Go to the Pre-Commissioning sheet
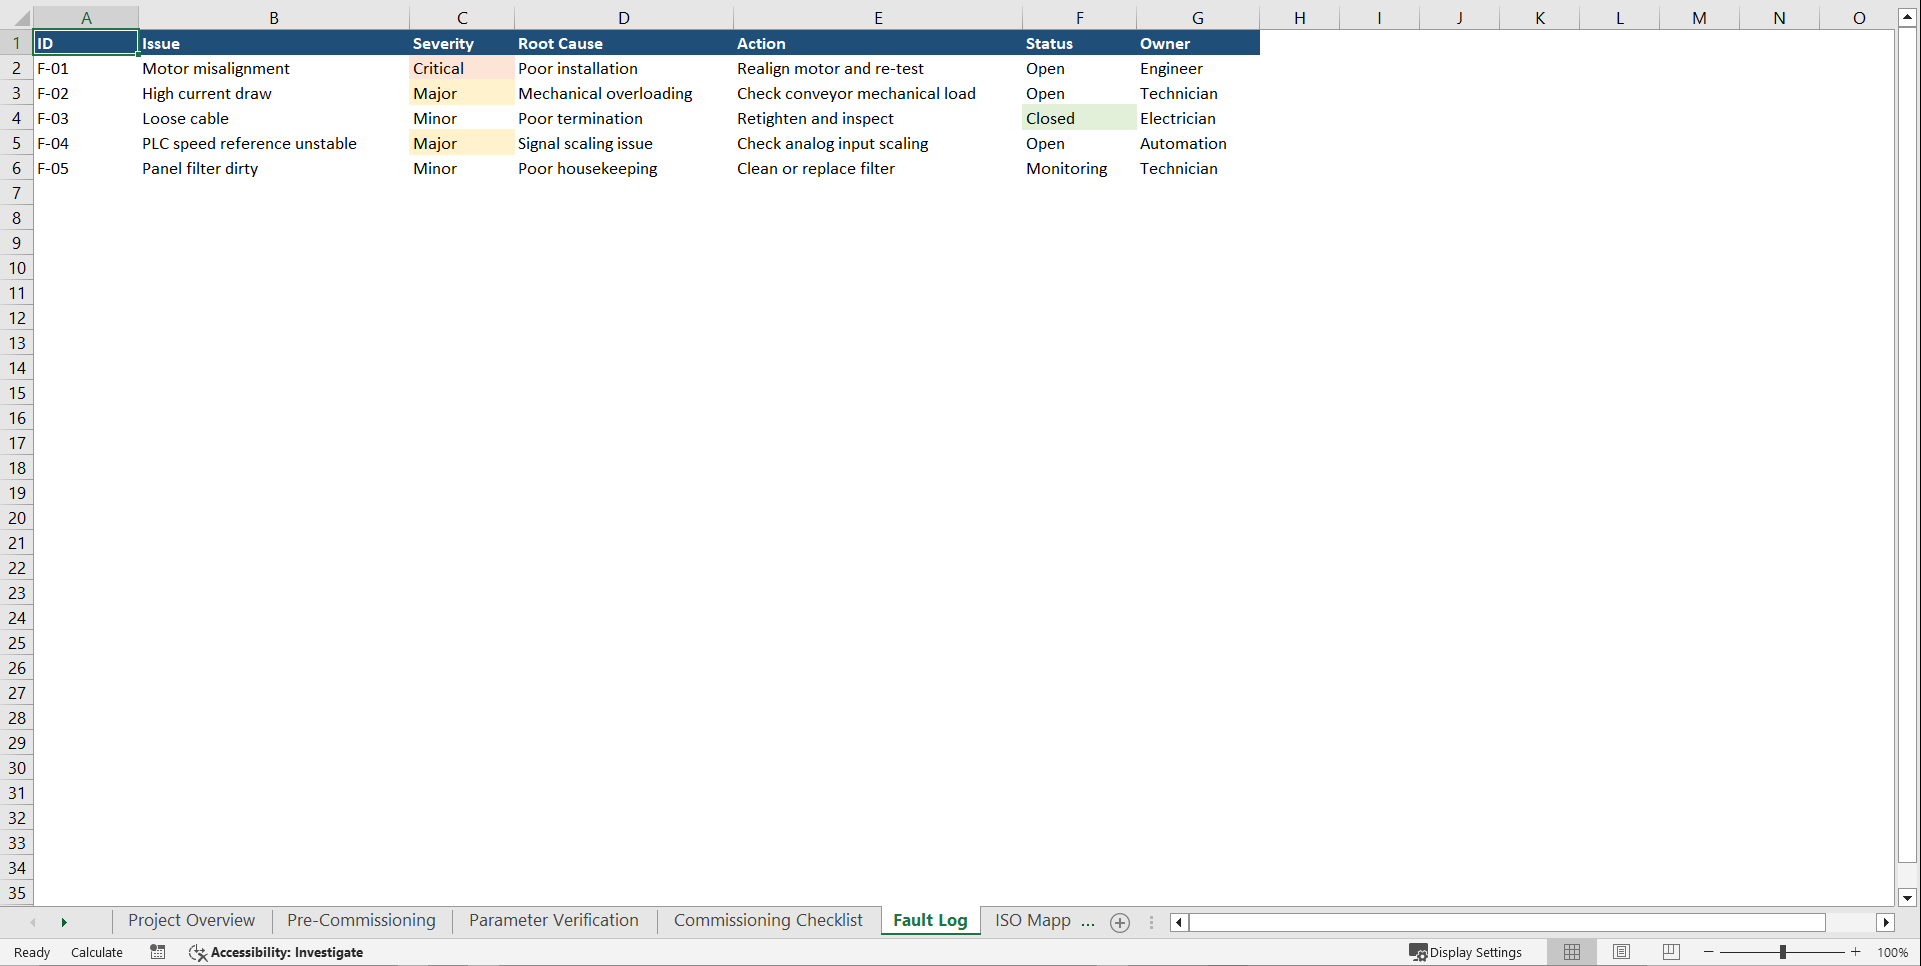The image size is (1921, 966). (x=360, y=920)
